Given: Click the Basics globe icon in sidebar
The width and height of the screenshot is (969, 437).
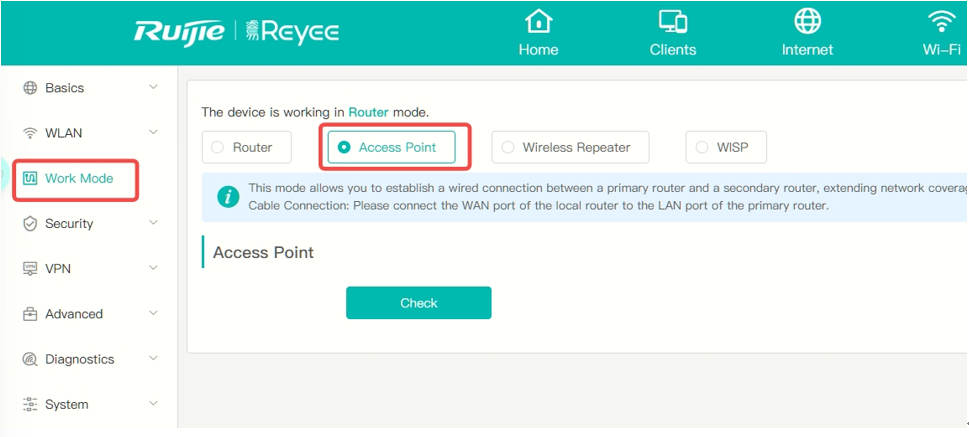Looking at the screenshot, I should click(x=30, y=88).
